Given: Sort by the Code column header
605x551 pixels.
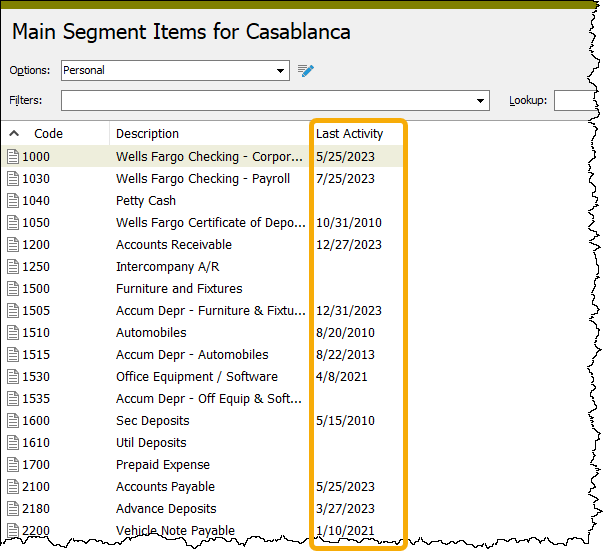Looking at the screenshot, I should pos(48,134).
